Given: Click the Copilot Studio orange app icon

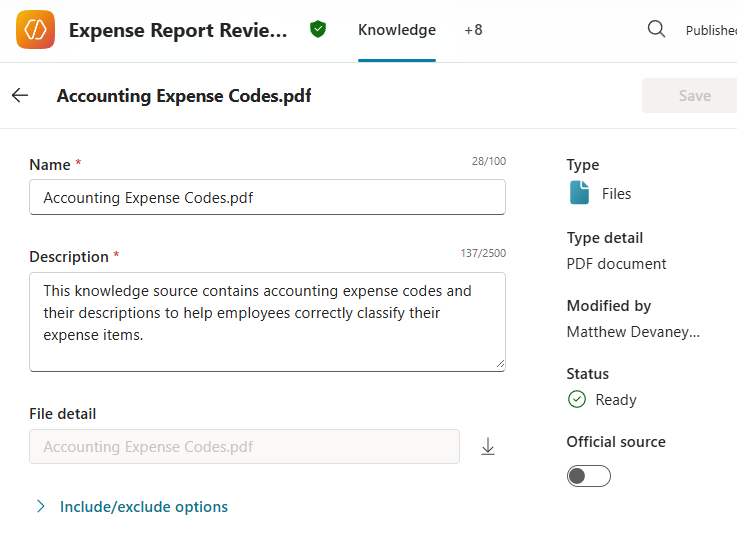Looking at the screenshot, I should tap(36, 30).
